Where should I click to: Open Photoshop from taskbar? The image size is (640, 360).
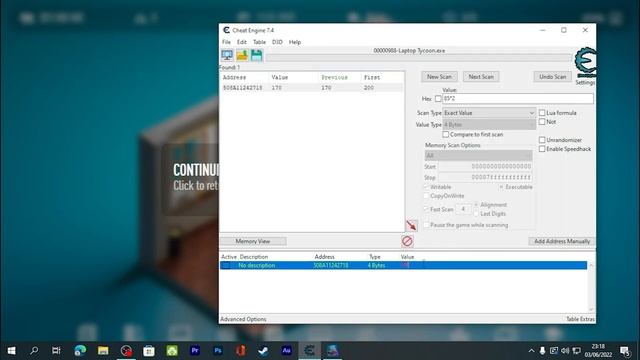(218, 351)
